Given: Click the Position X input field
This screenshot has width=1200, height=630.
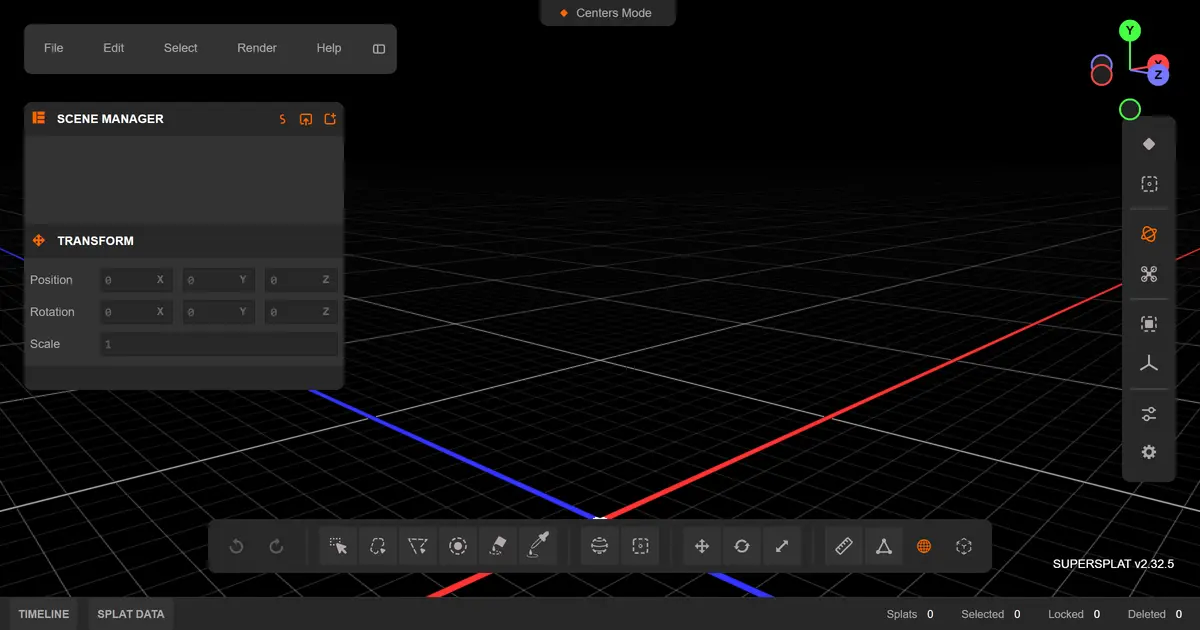Looking at the screenshot, I should (x=136, y=280).
